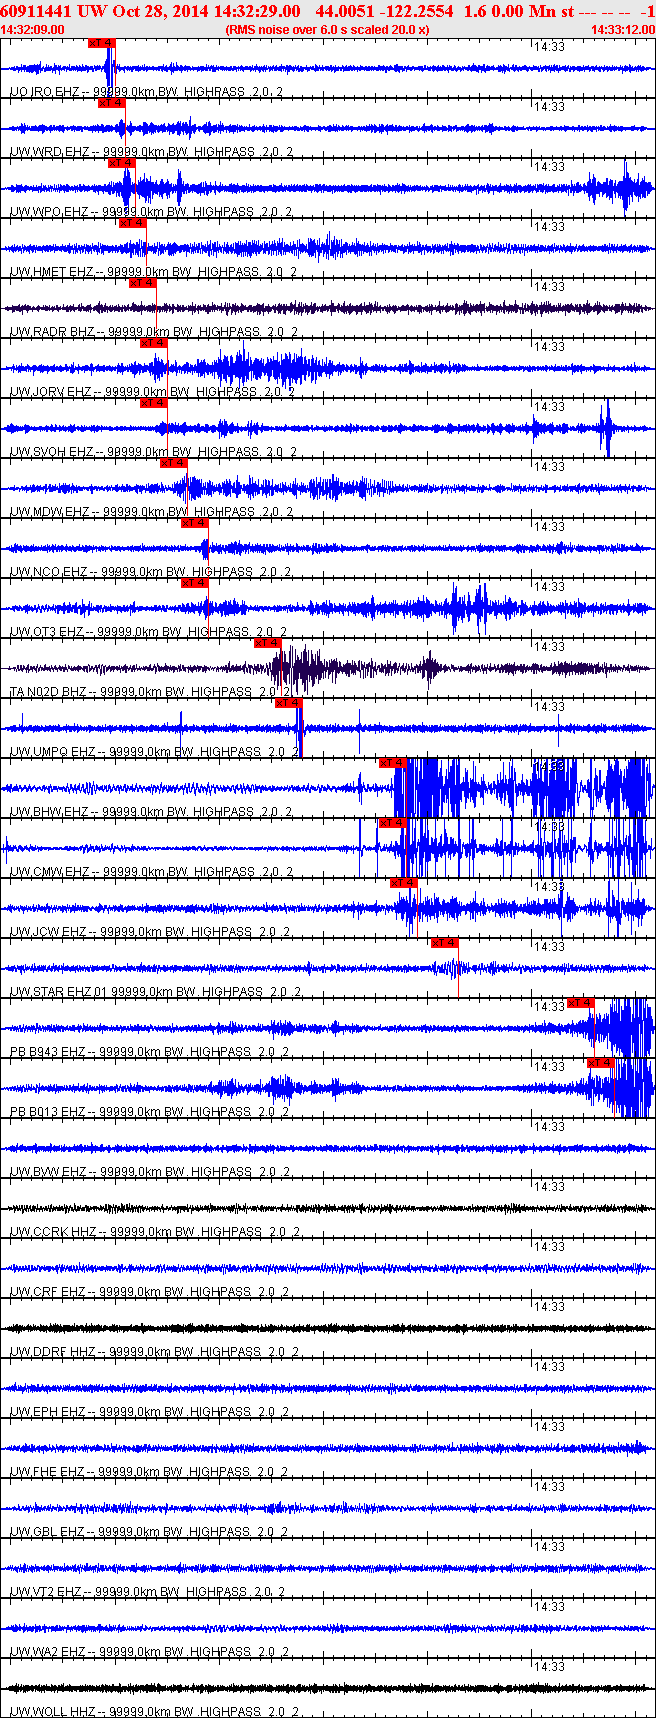Click the 'RMS noise over 6.0 s' note

(328, 29)
